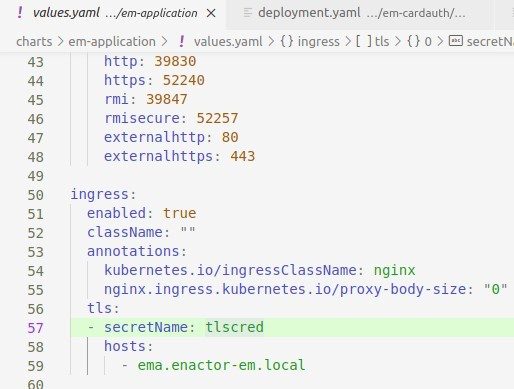Screen dimensions: 514x389
Task: Click the ingress key on line 50
Action: 99,194
